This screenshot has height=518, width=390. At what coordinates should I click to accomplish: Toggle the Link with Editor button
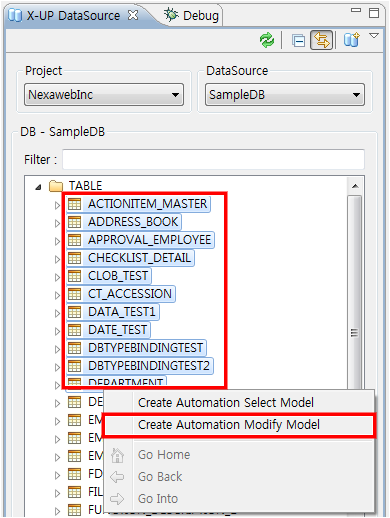point(321,40)
